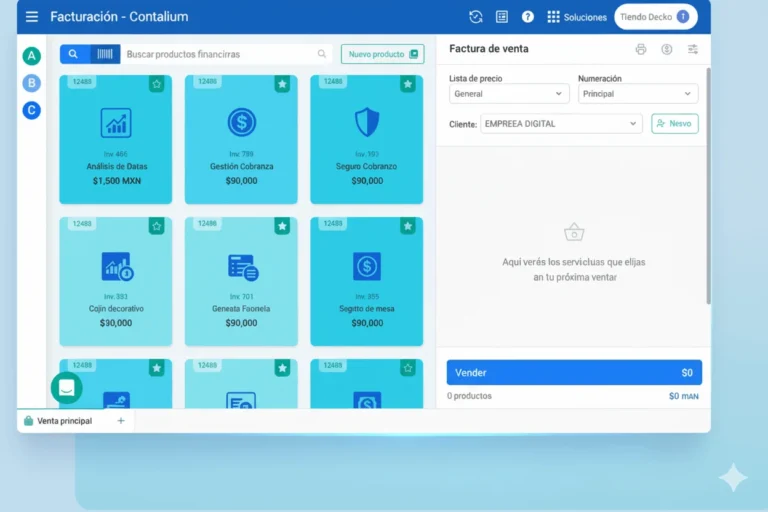Toggle favorite star on Análisis de Datos
The height and width of the screenshot is (512, 768).
point(157,84)
